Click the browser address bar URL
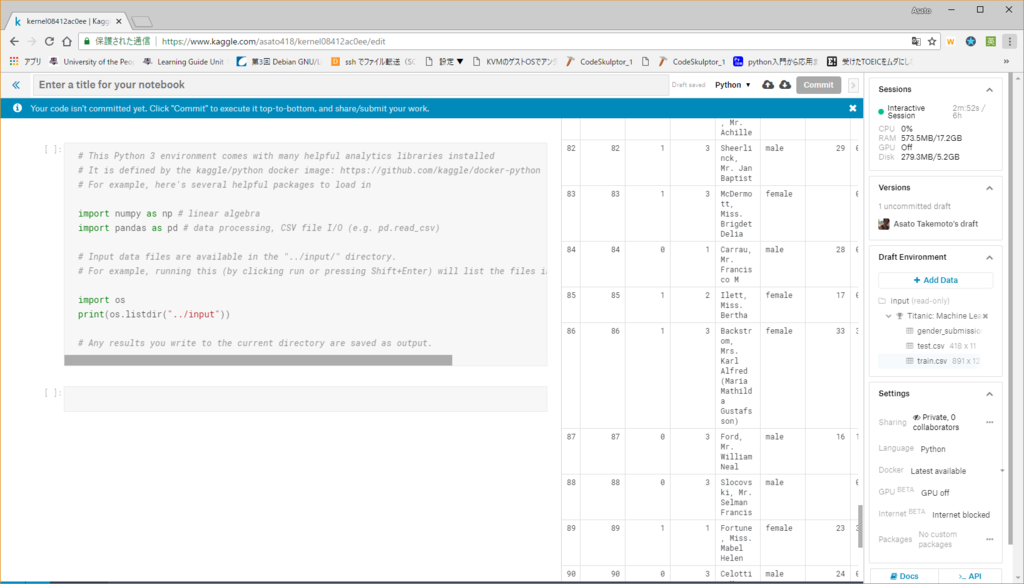1024x584 pixels. (274, 41)
